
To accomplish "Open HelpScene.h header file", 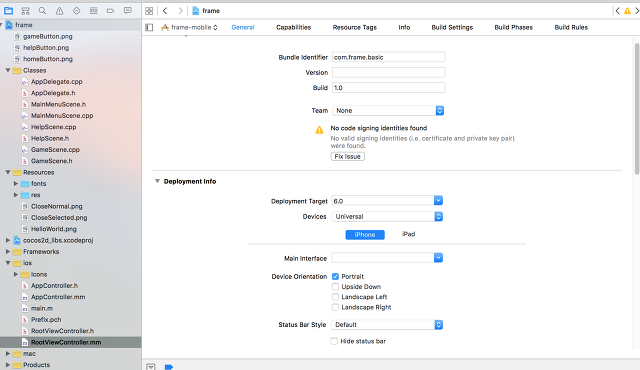I will tap(50, 138).
